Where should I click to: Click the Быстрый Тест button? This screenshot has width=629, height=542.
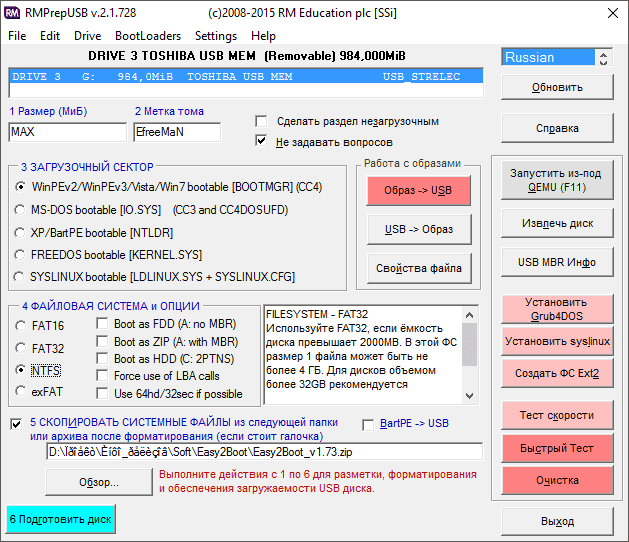point(557,448)
